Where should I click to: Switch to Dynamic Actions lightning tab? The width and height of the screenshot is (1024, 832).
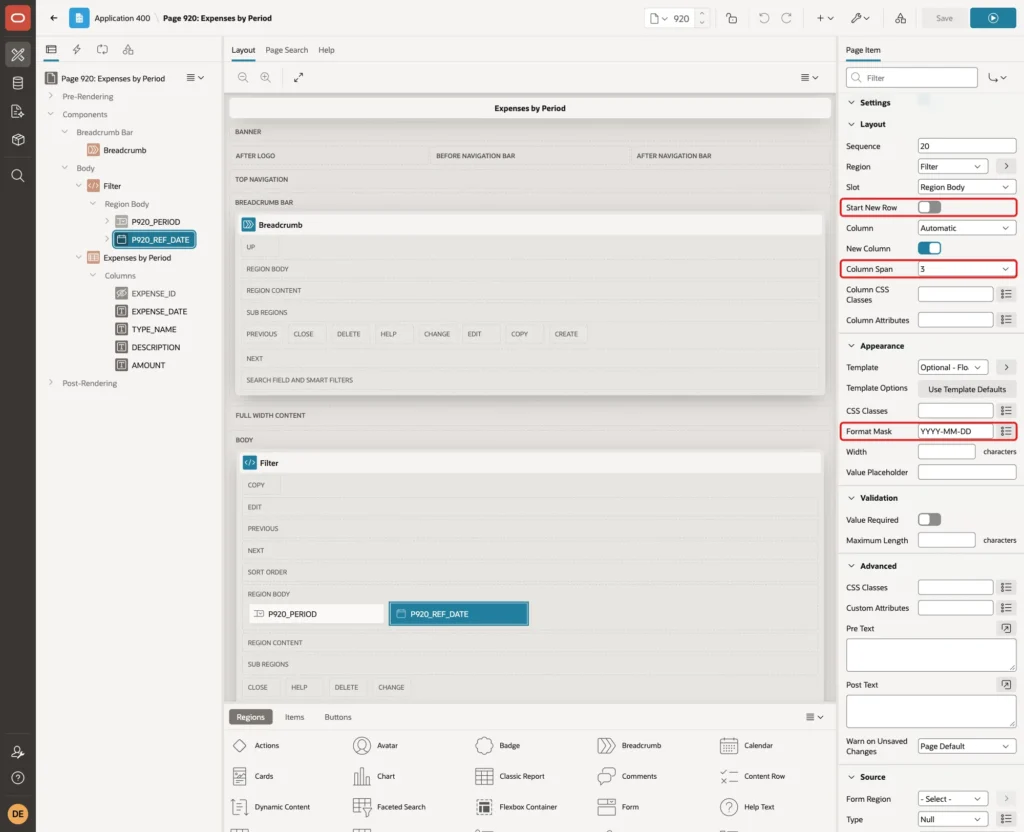[76, 50]
